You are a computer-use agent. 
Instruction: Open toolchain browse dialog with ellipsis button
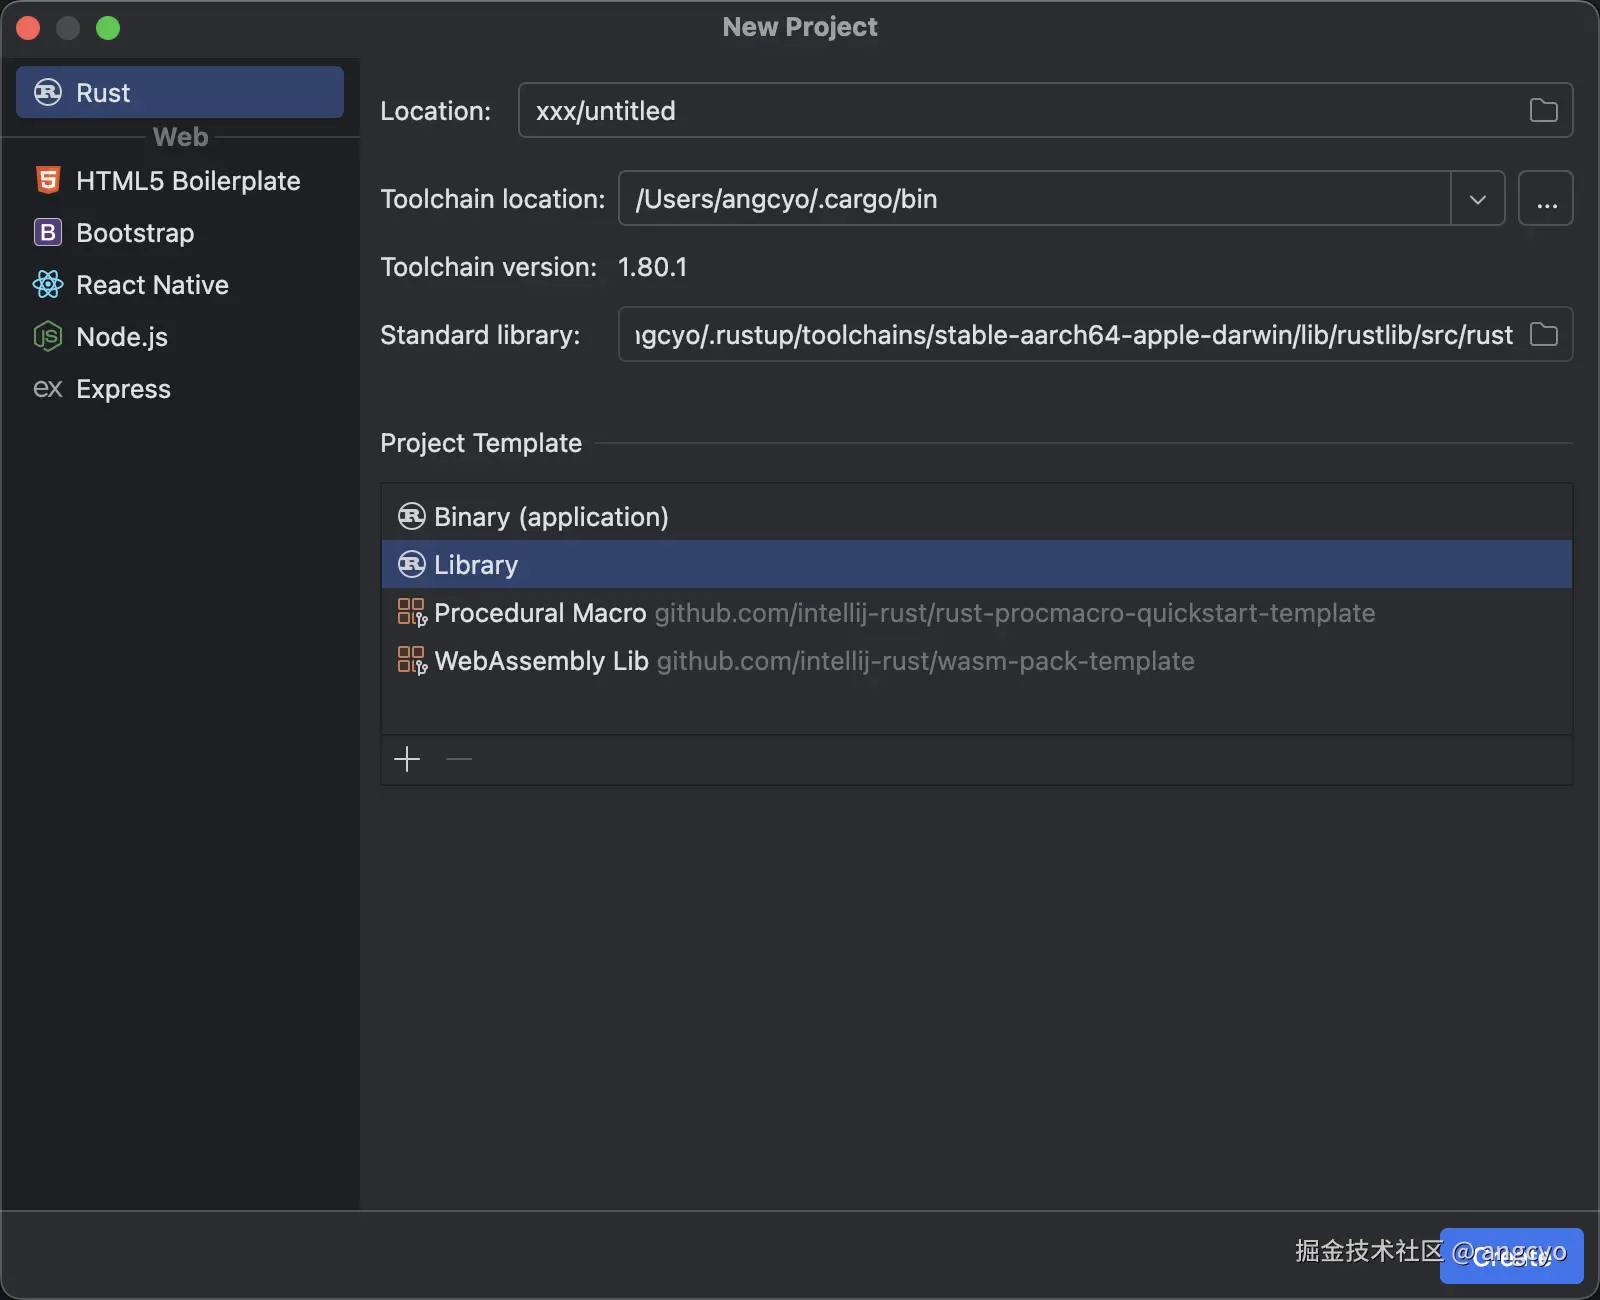(x=1546, y=199)
